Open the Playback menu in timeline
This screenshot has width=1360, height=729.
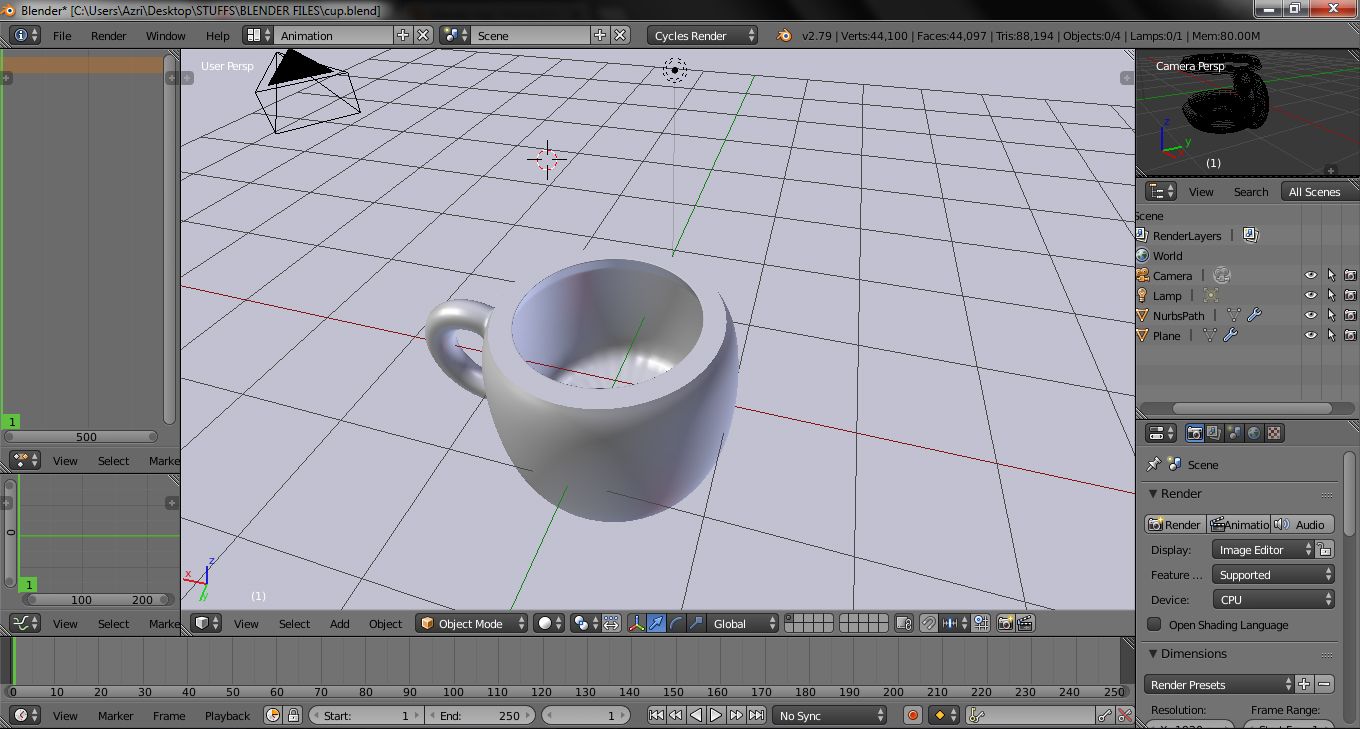click(x=227, y=715)
